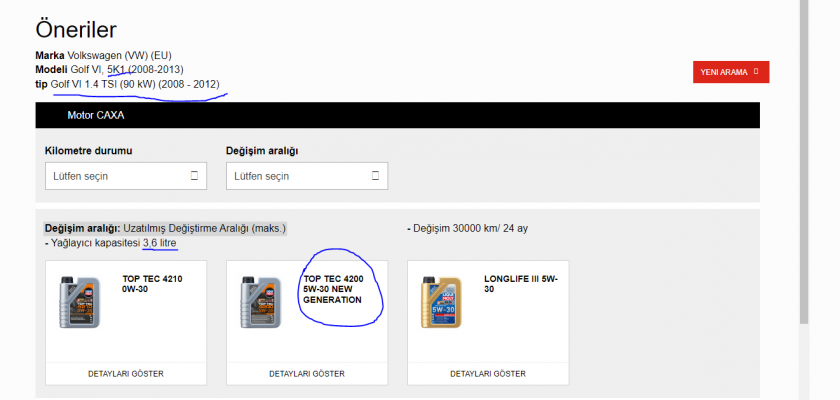The width and height of the screenshot is (840, 400).
Task: Click the LONGLIFE III 5W-30 product title
Action: click(x=521, y=284)
